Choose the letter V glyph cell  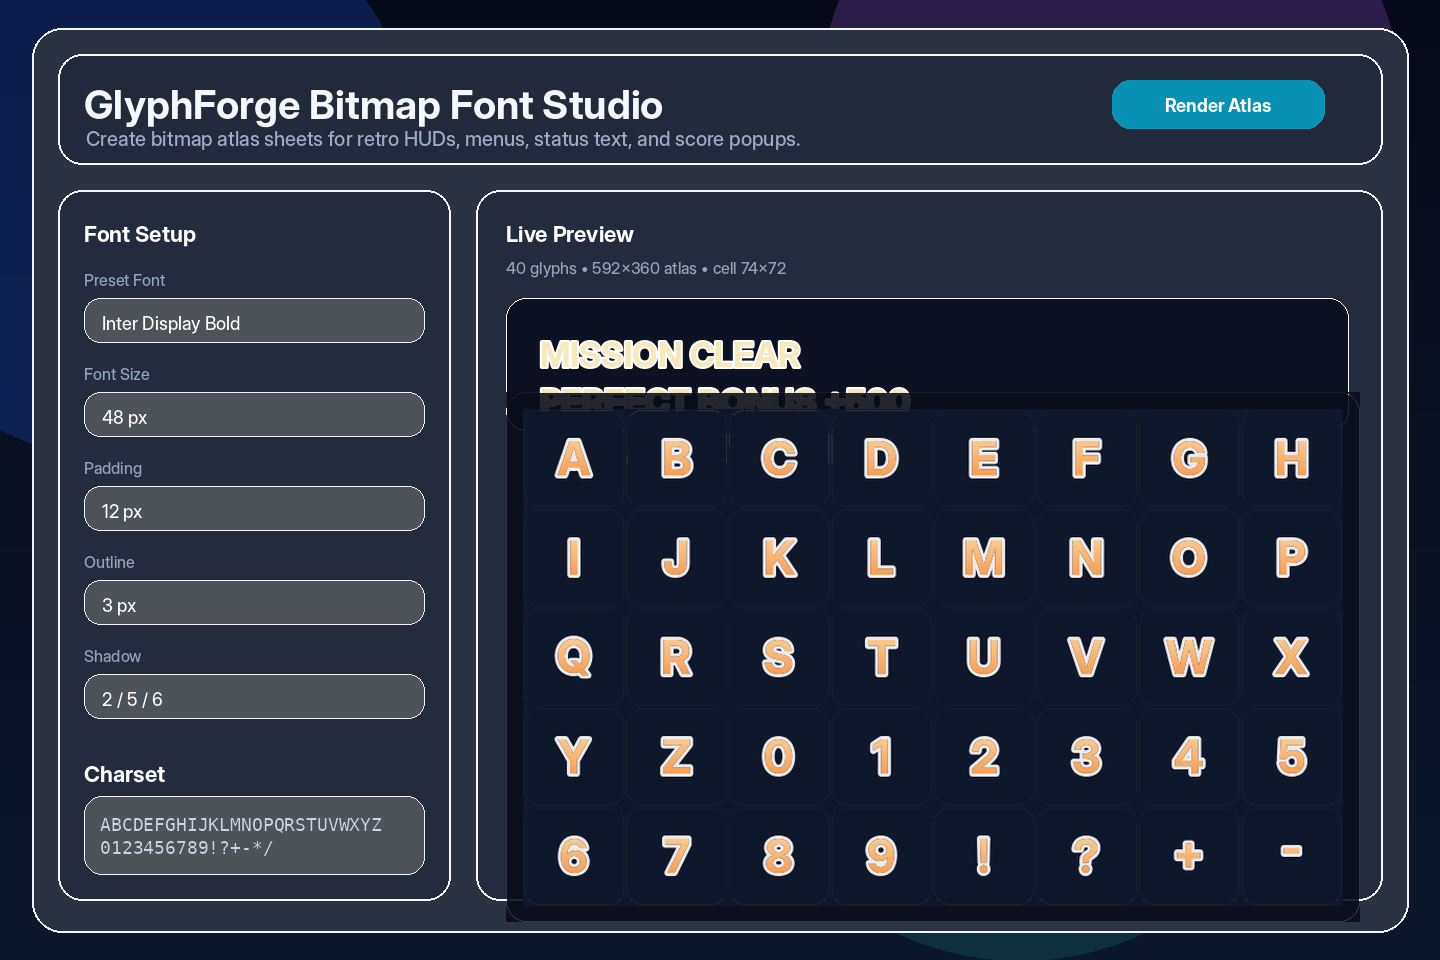tap(1087, 657)
